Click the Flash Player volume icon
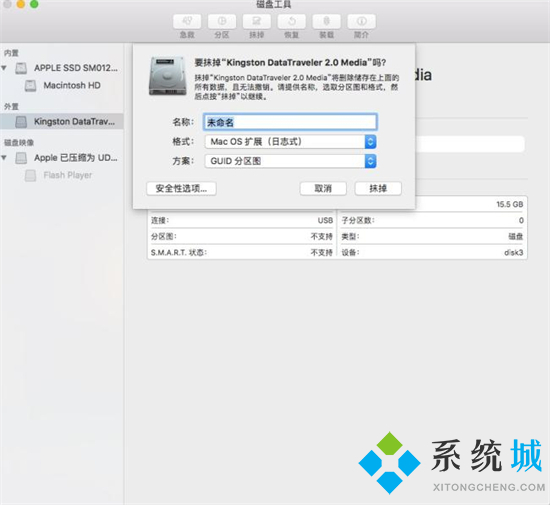This screenshot has height=505, width=550. pos(31,175)
